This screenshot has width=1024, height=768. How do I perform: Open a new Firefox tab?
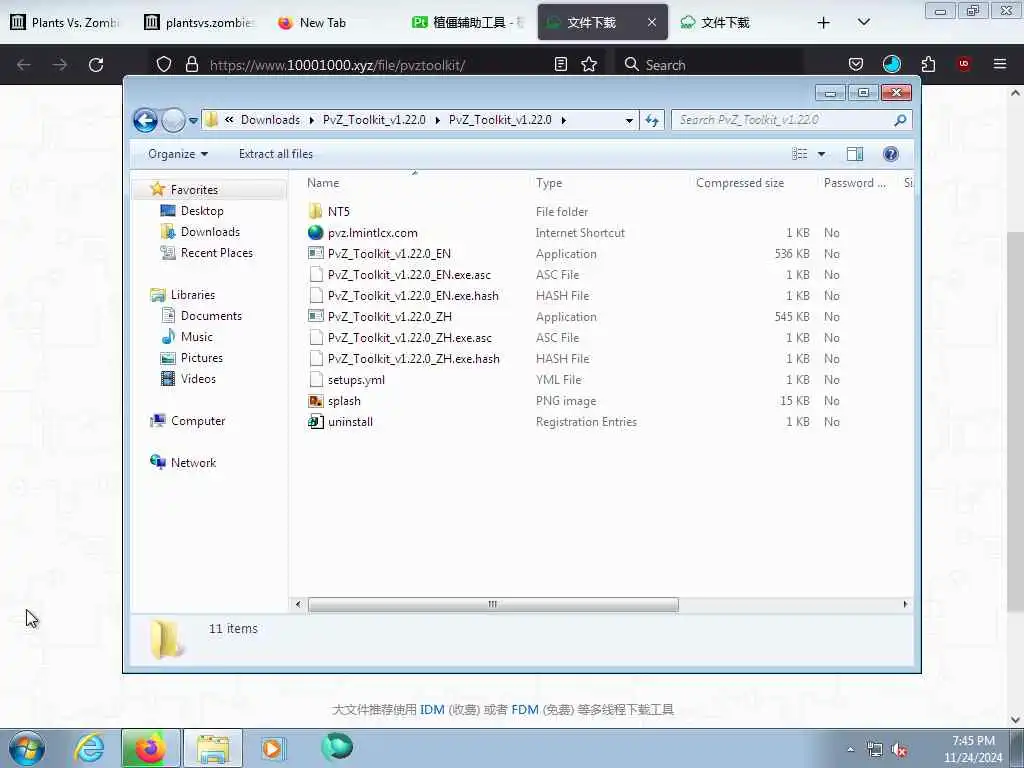point(824,23)
